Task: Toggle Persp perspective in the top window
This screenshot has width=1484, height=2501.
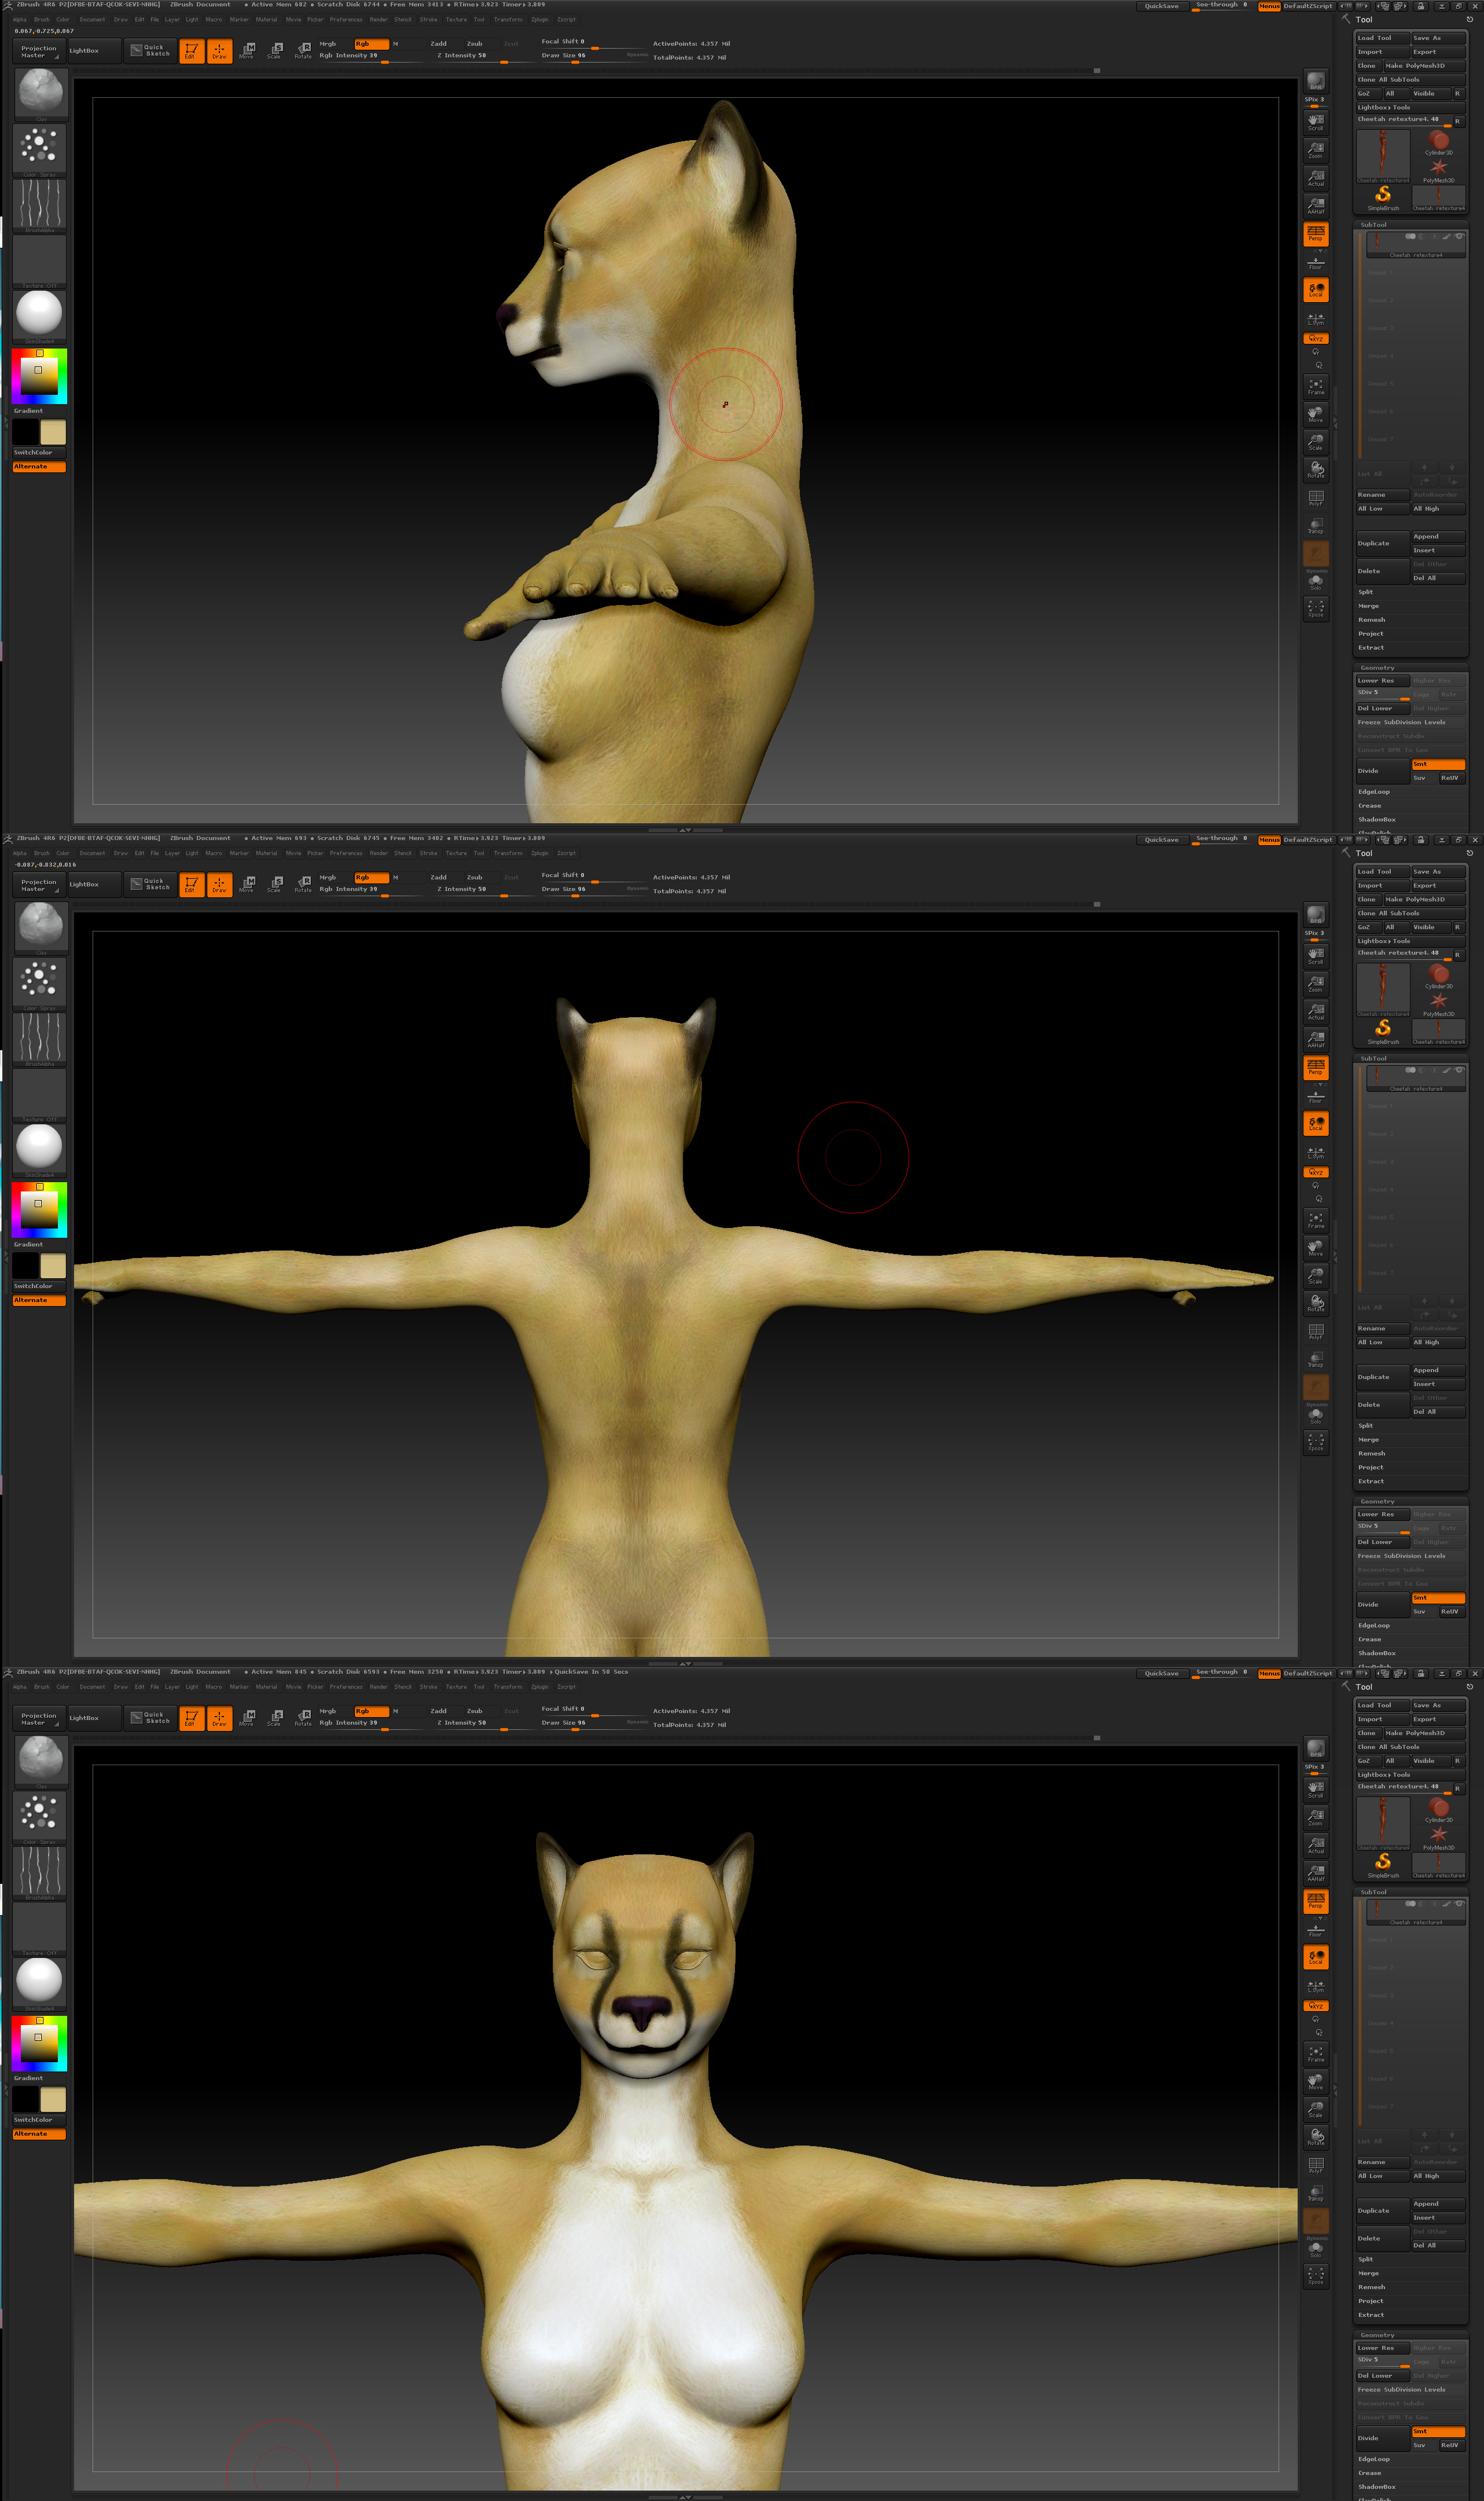Action: [x=1315, y=233]
